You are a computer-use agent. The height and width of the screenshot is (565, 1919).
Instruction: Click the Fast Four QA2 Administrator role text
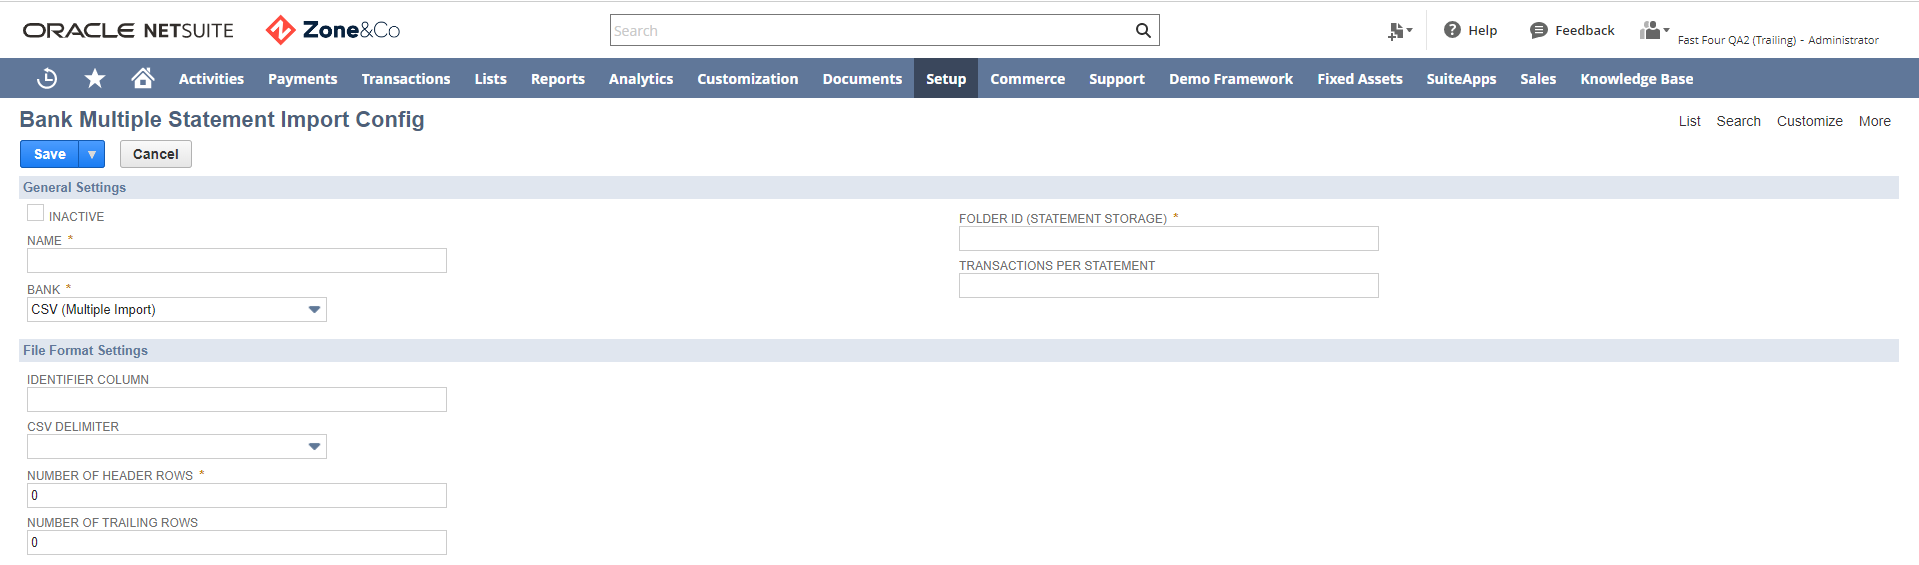tap(1778, 40)
